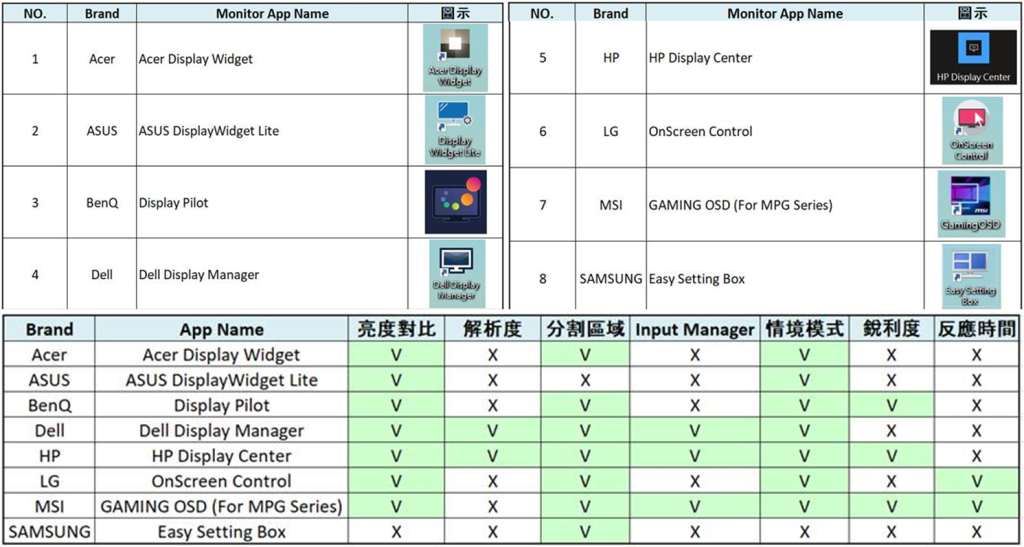
Task: Launch the MSI GamingOSD icon
Action: pyautogui.click(x=971, y=203)
